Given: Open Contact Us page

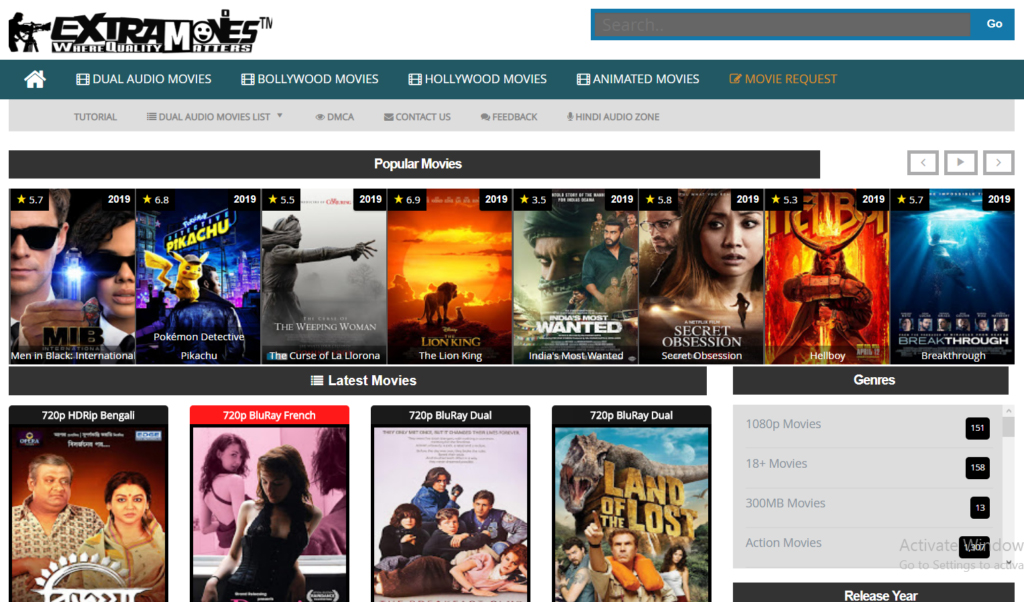Looking at the screenshot, I should click(x=417, y=117).
